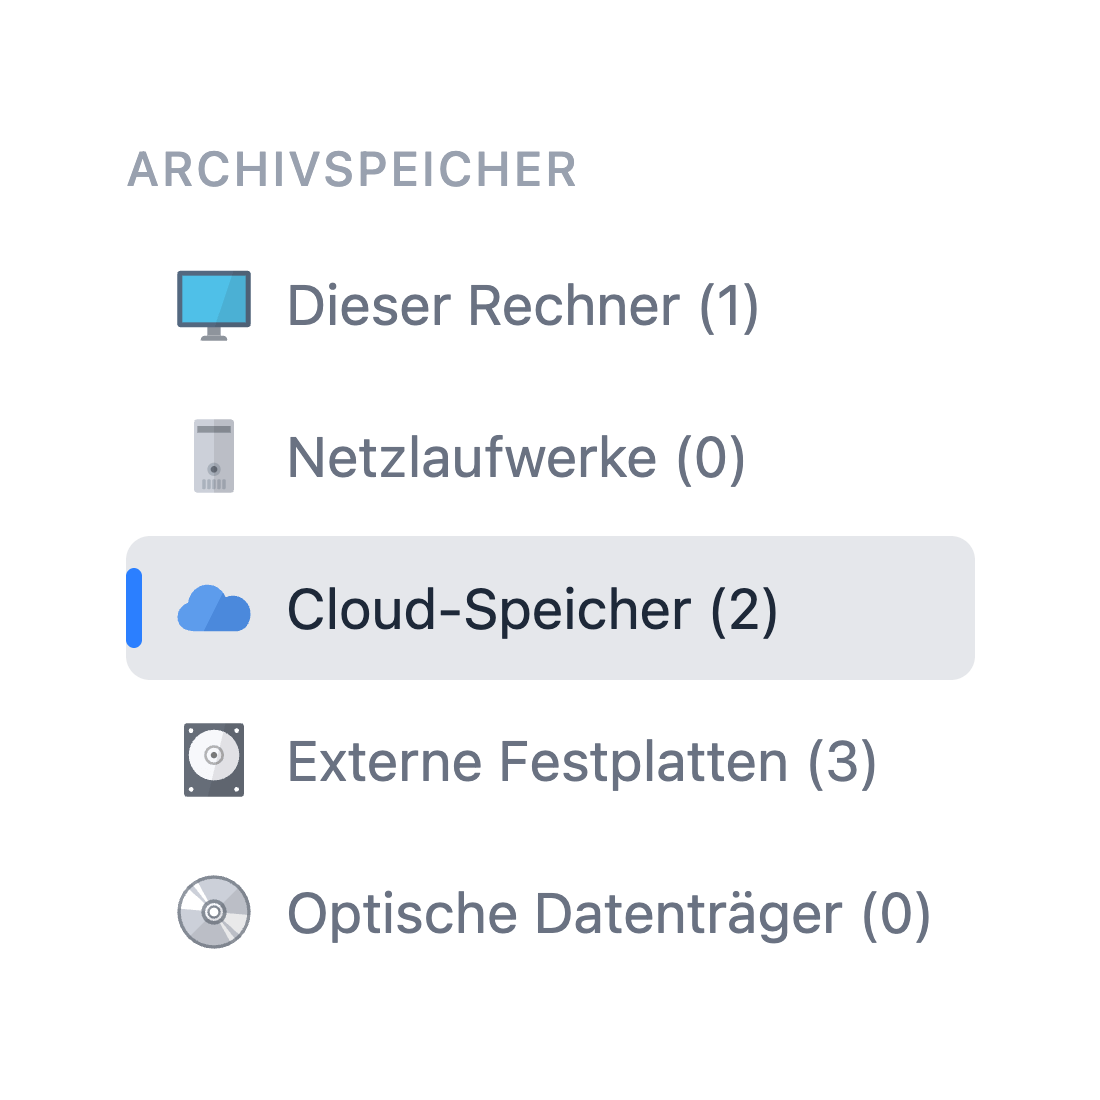Click the ARCHIVSPEICHER section header
1100x1100 pixels.
point(352,170)
